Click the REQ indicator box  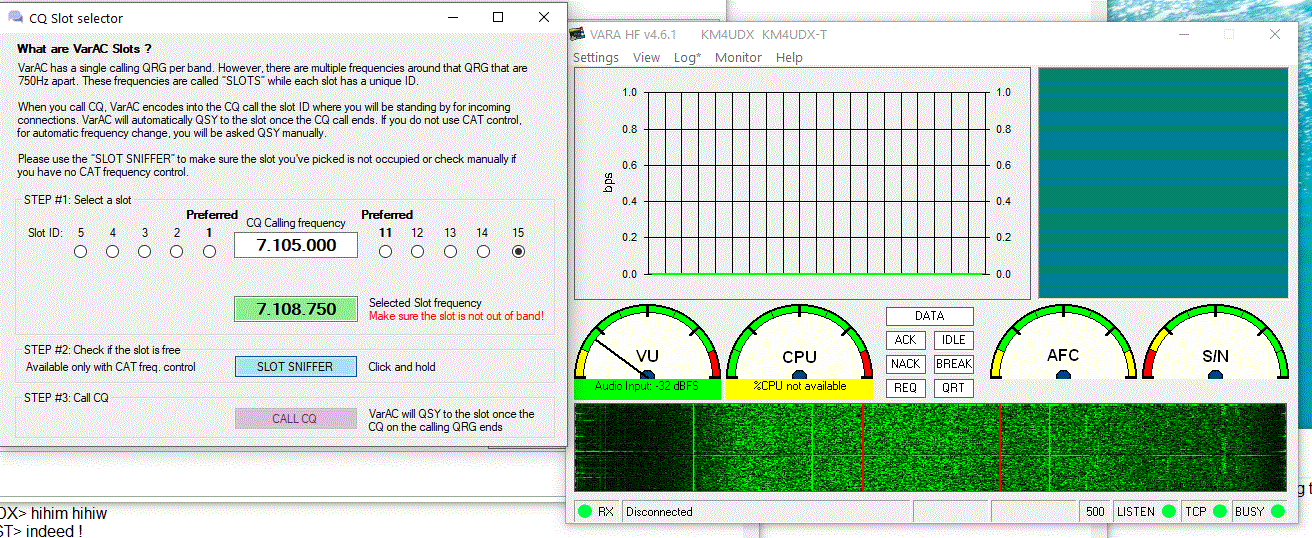(x=905, y=388)
